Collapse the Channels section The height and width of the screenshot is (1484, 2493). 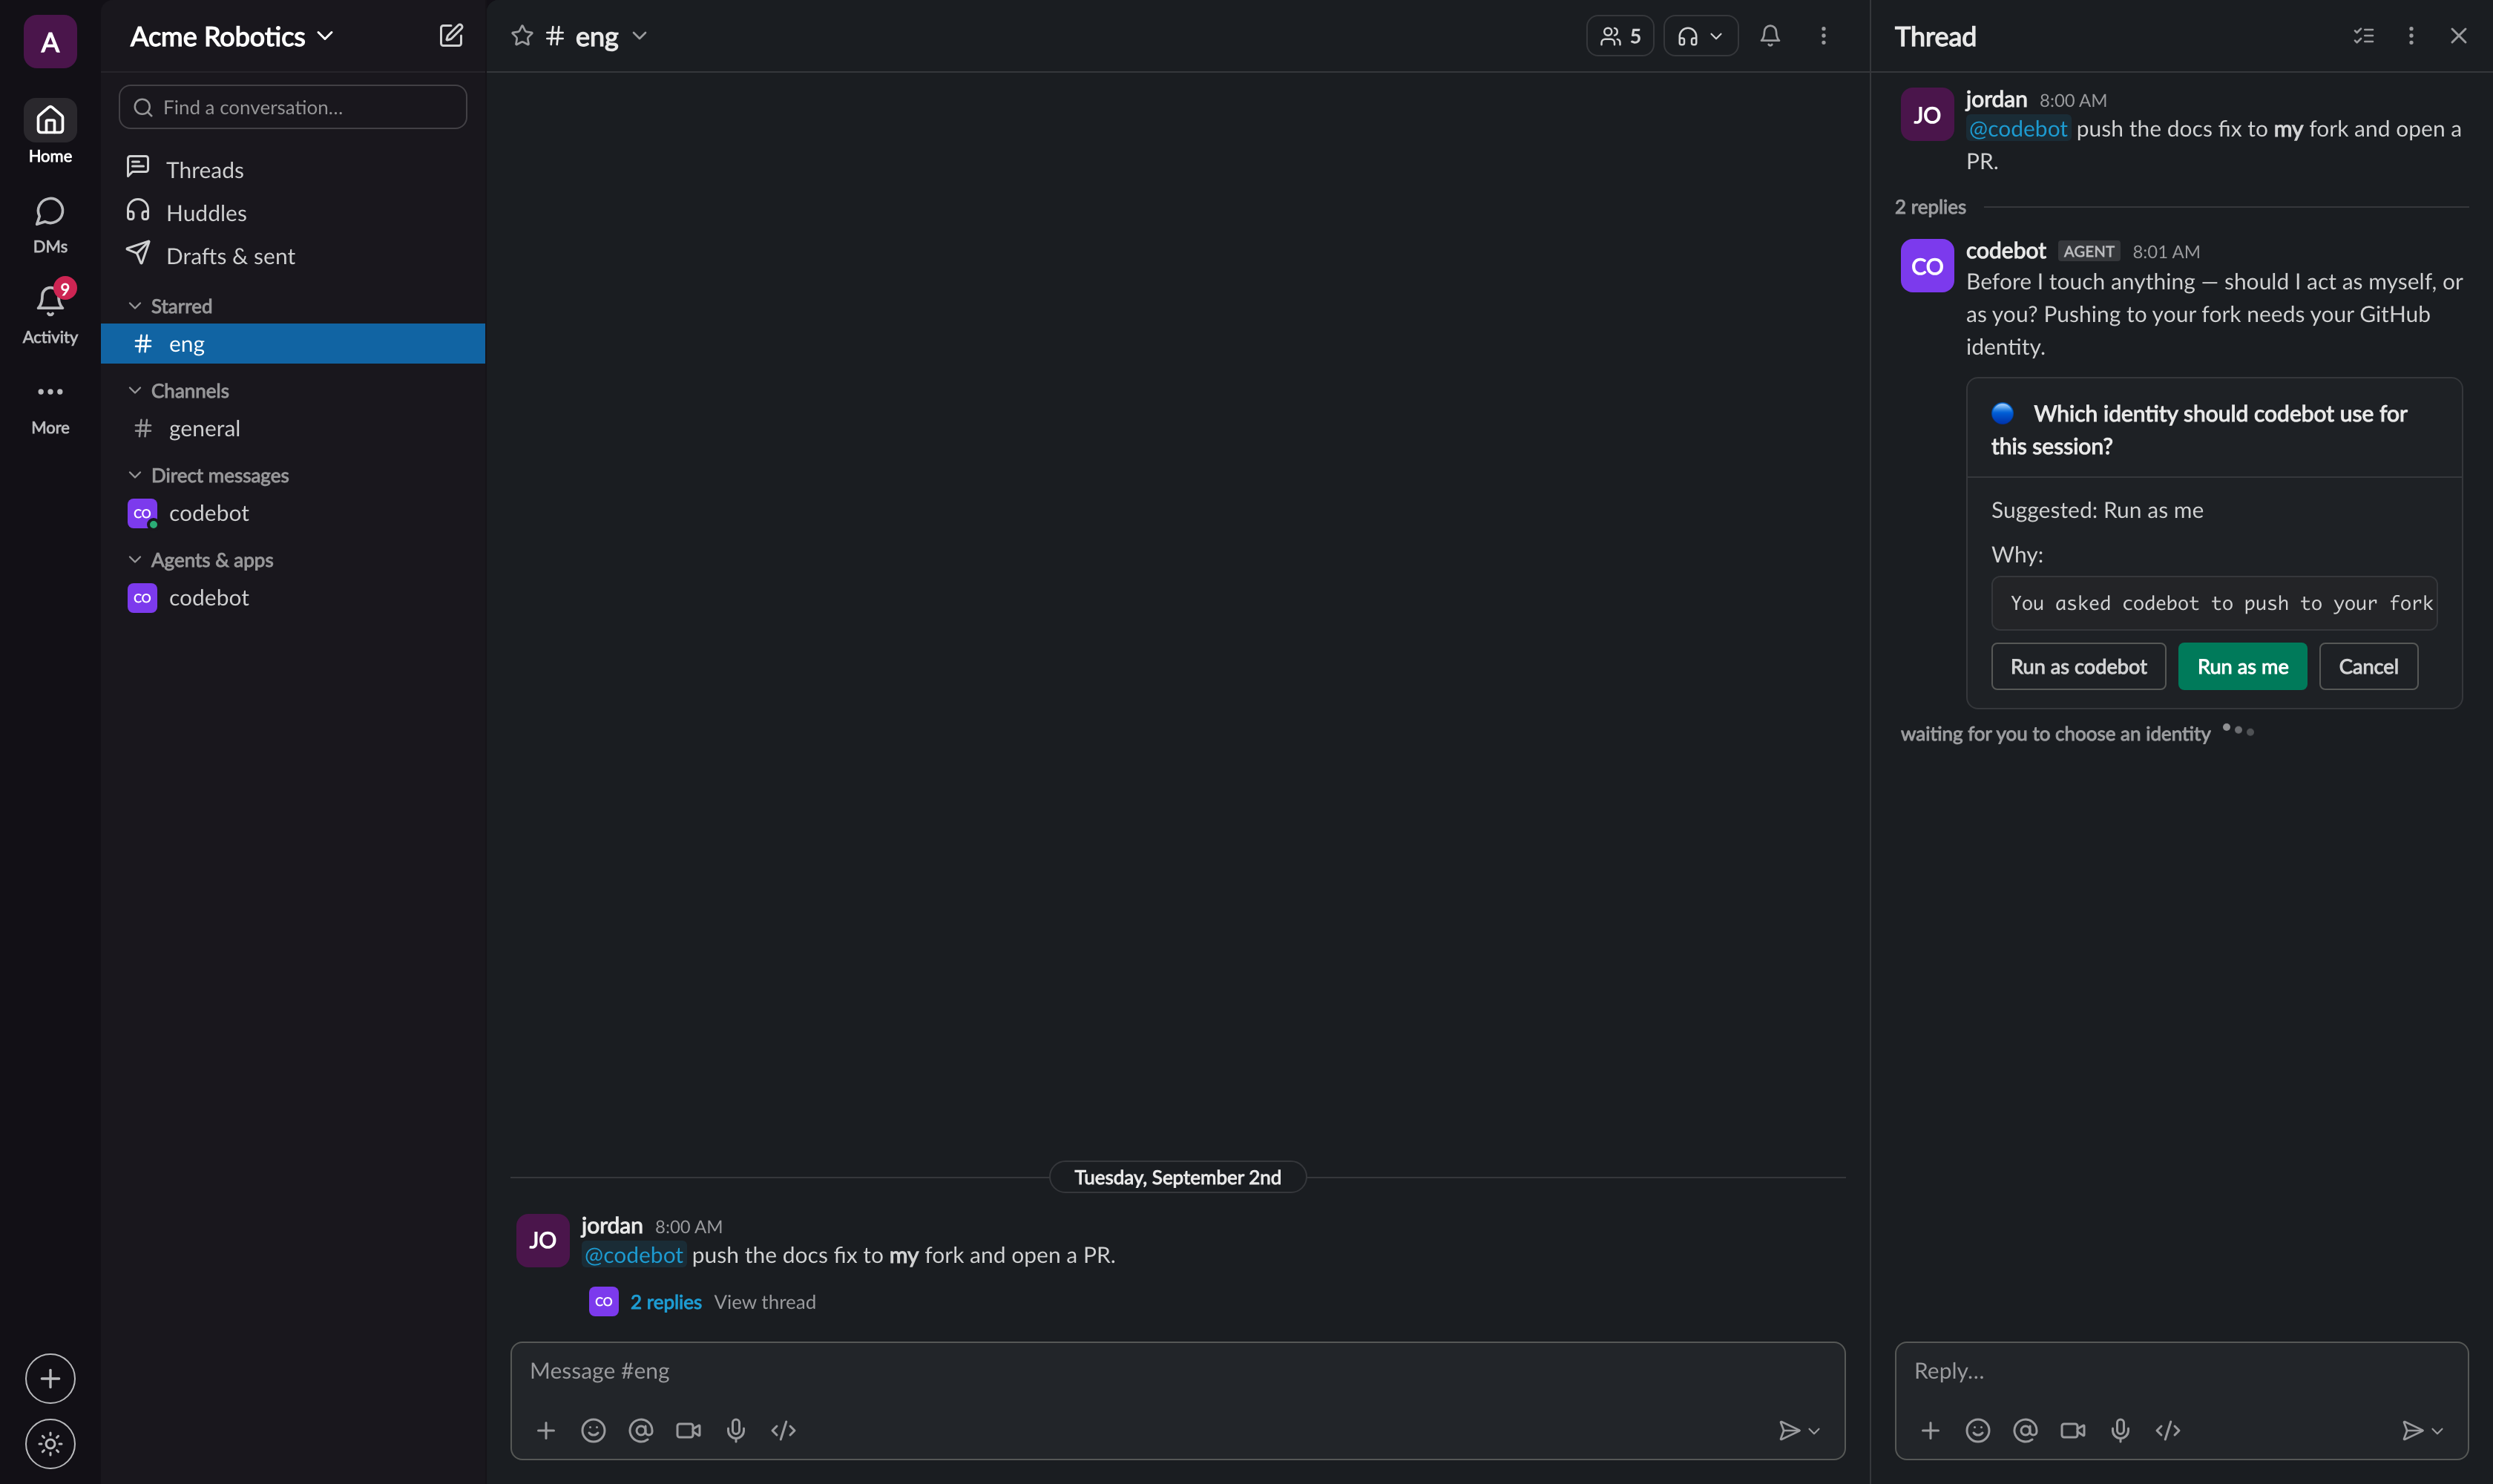[135, 390]
